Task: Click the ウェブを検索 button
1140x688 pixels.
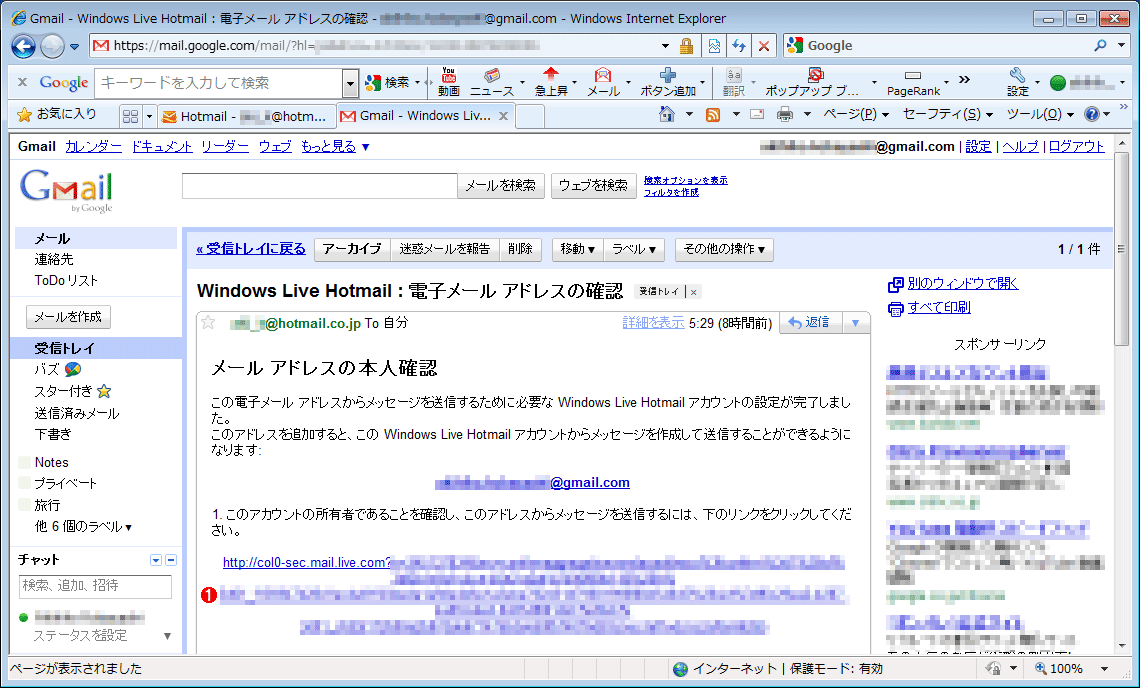Action: tap(593, 185)
